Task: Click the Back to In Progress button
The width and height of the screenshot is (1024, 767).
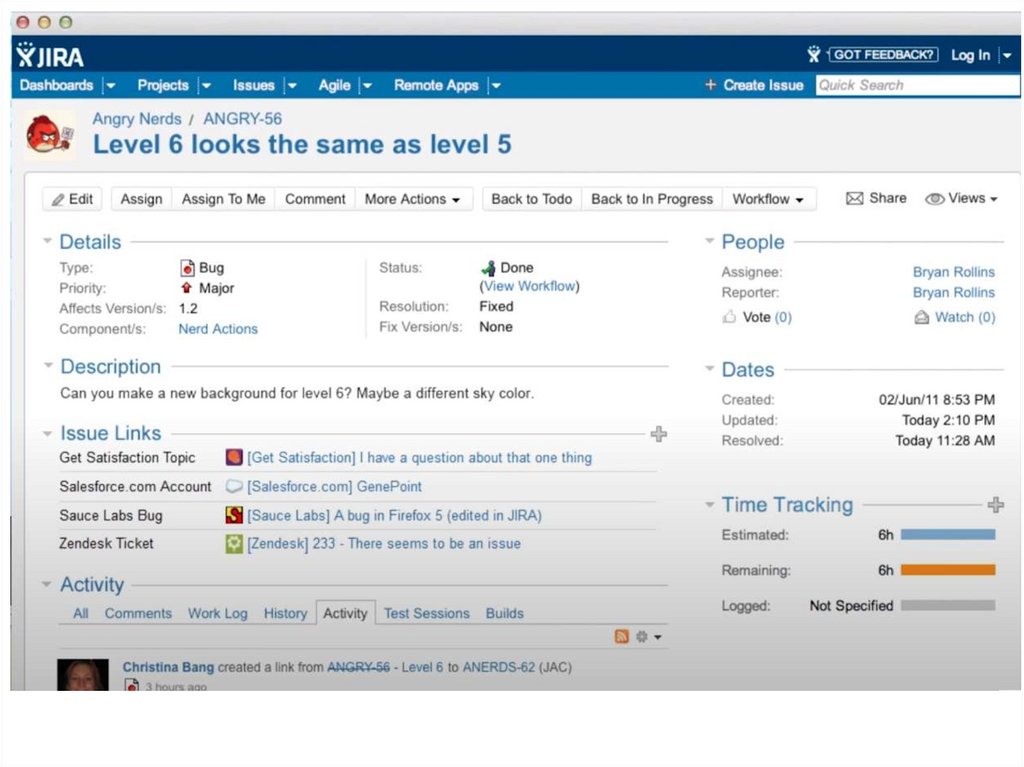Action: point(652,199)
